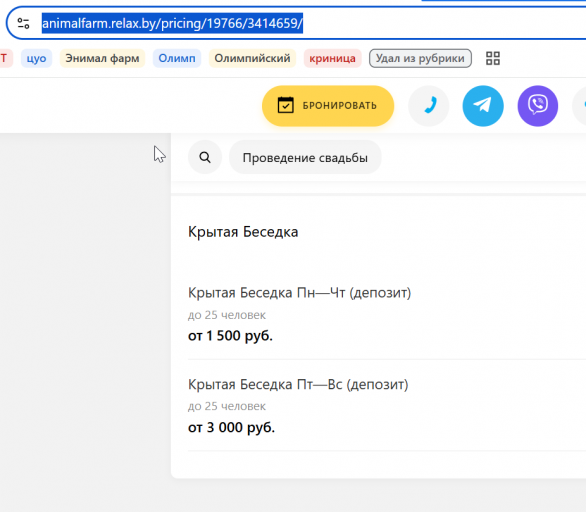This screenshot has width=586, height=512.
Task: Open the Олимп bookmark
Action: pyautogui.click(x=177, y=58)
